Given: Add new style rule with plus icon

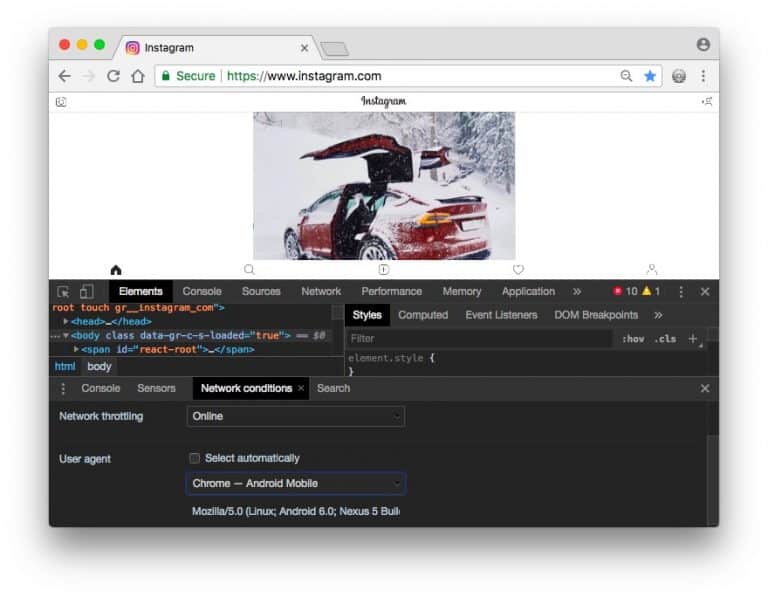Looking at the screenshot, I should (x=693, y=338).
